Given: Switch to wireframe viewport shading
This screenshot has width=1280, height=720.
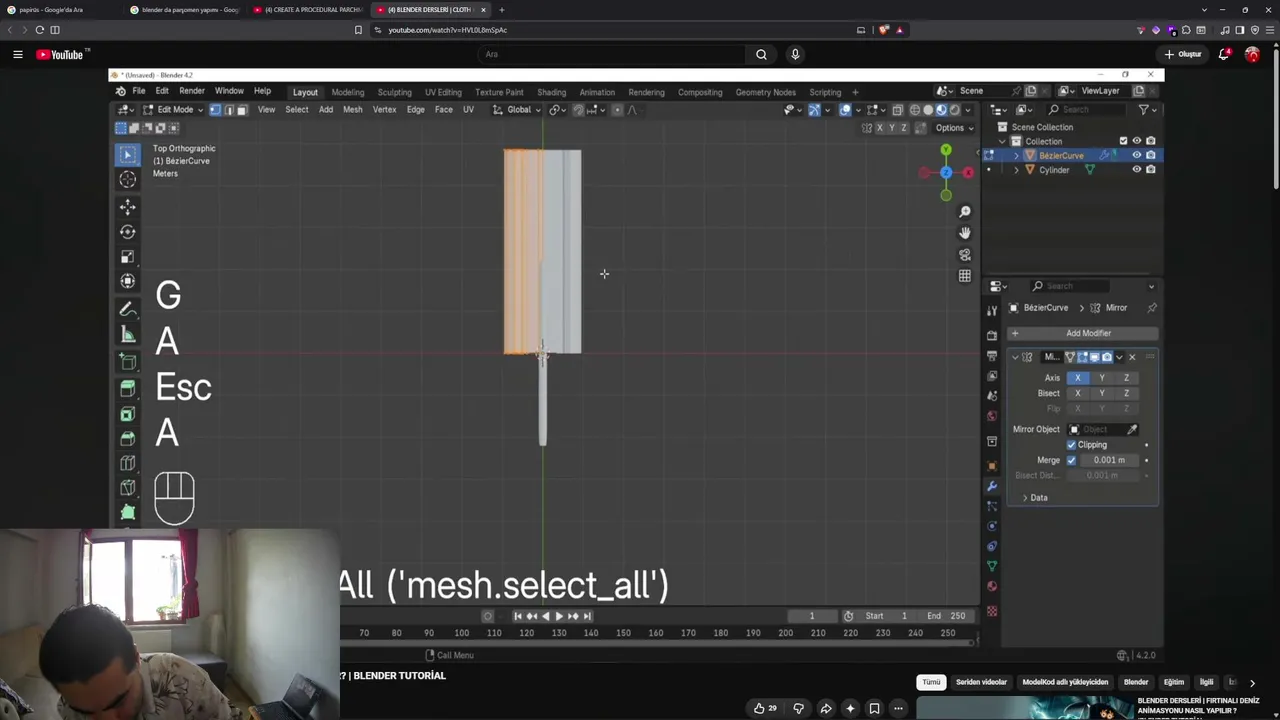Looking at the screenshot, I should pyautogui.click(x=915, y=110).
